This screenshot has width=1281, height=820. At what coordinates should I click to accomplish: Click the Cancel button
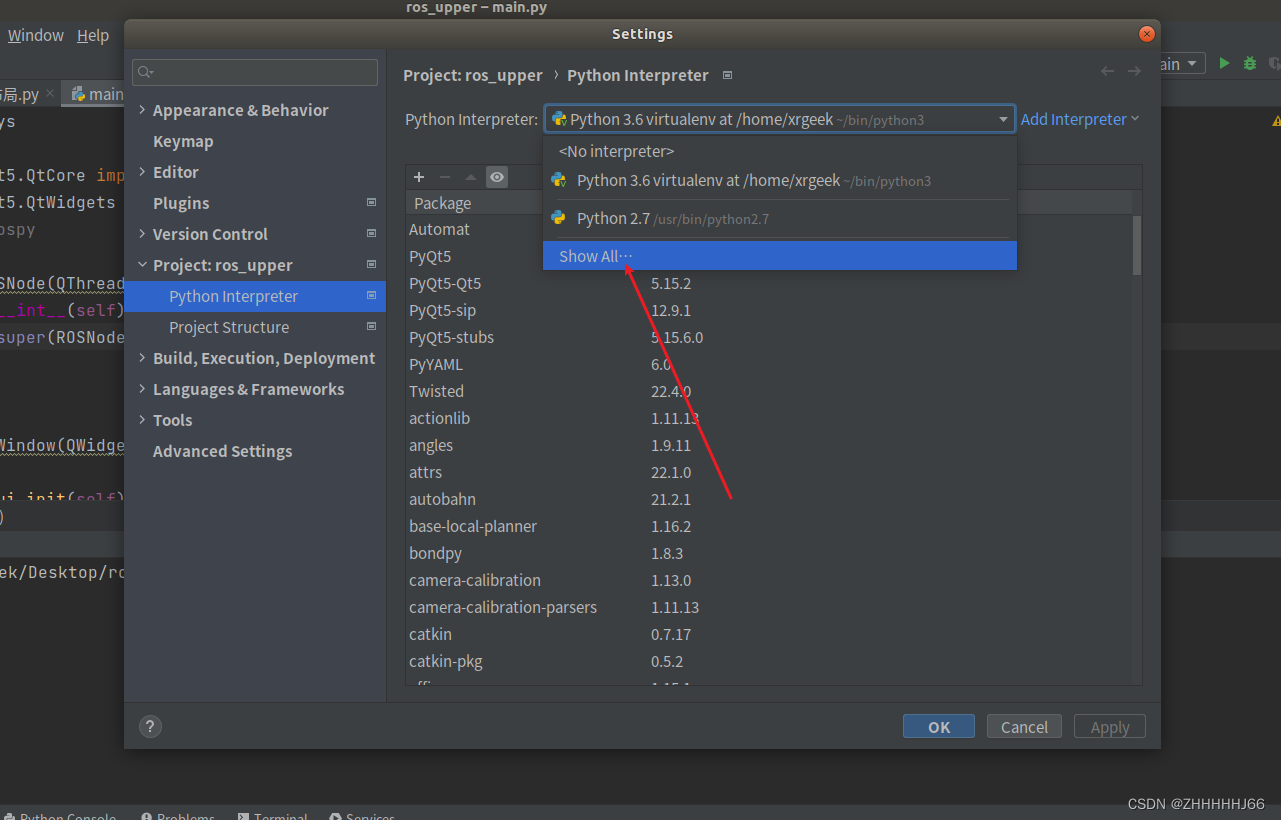pyautogui.click(x=1024, y=727)
